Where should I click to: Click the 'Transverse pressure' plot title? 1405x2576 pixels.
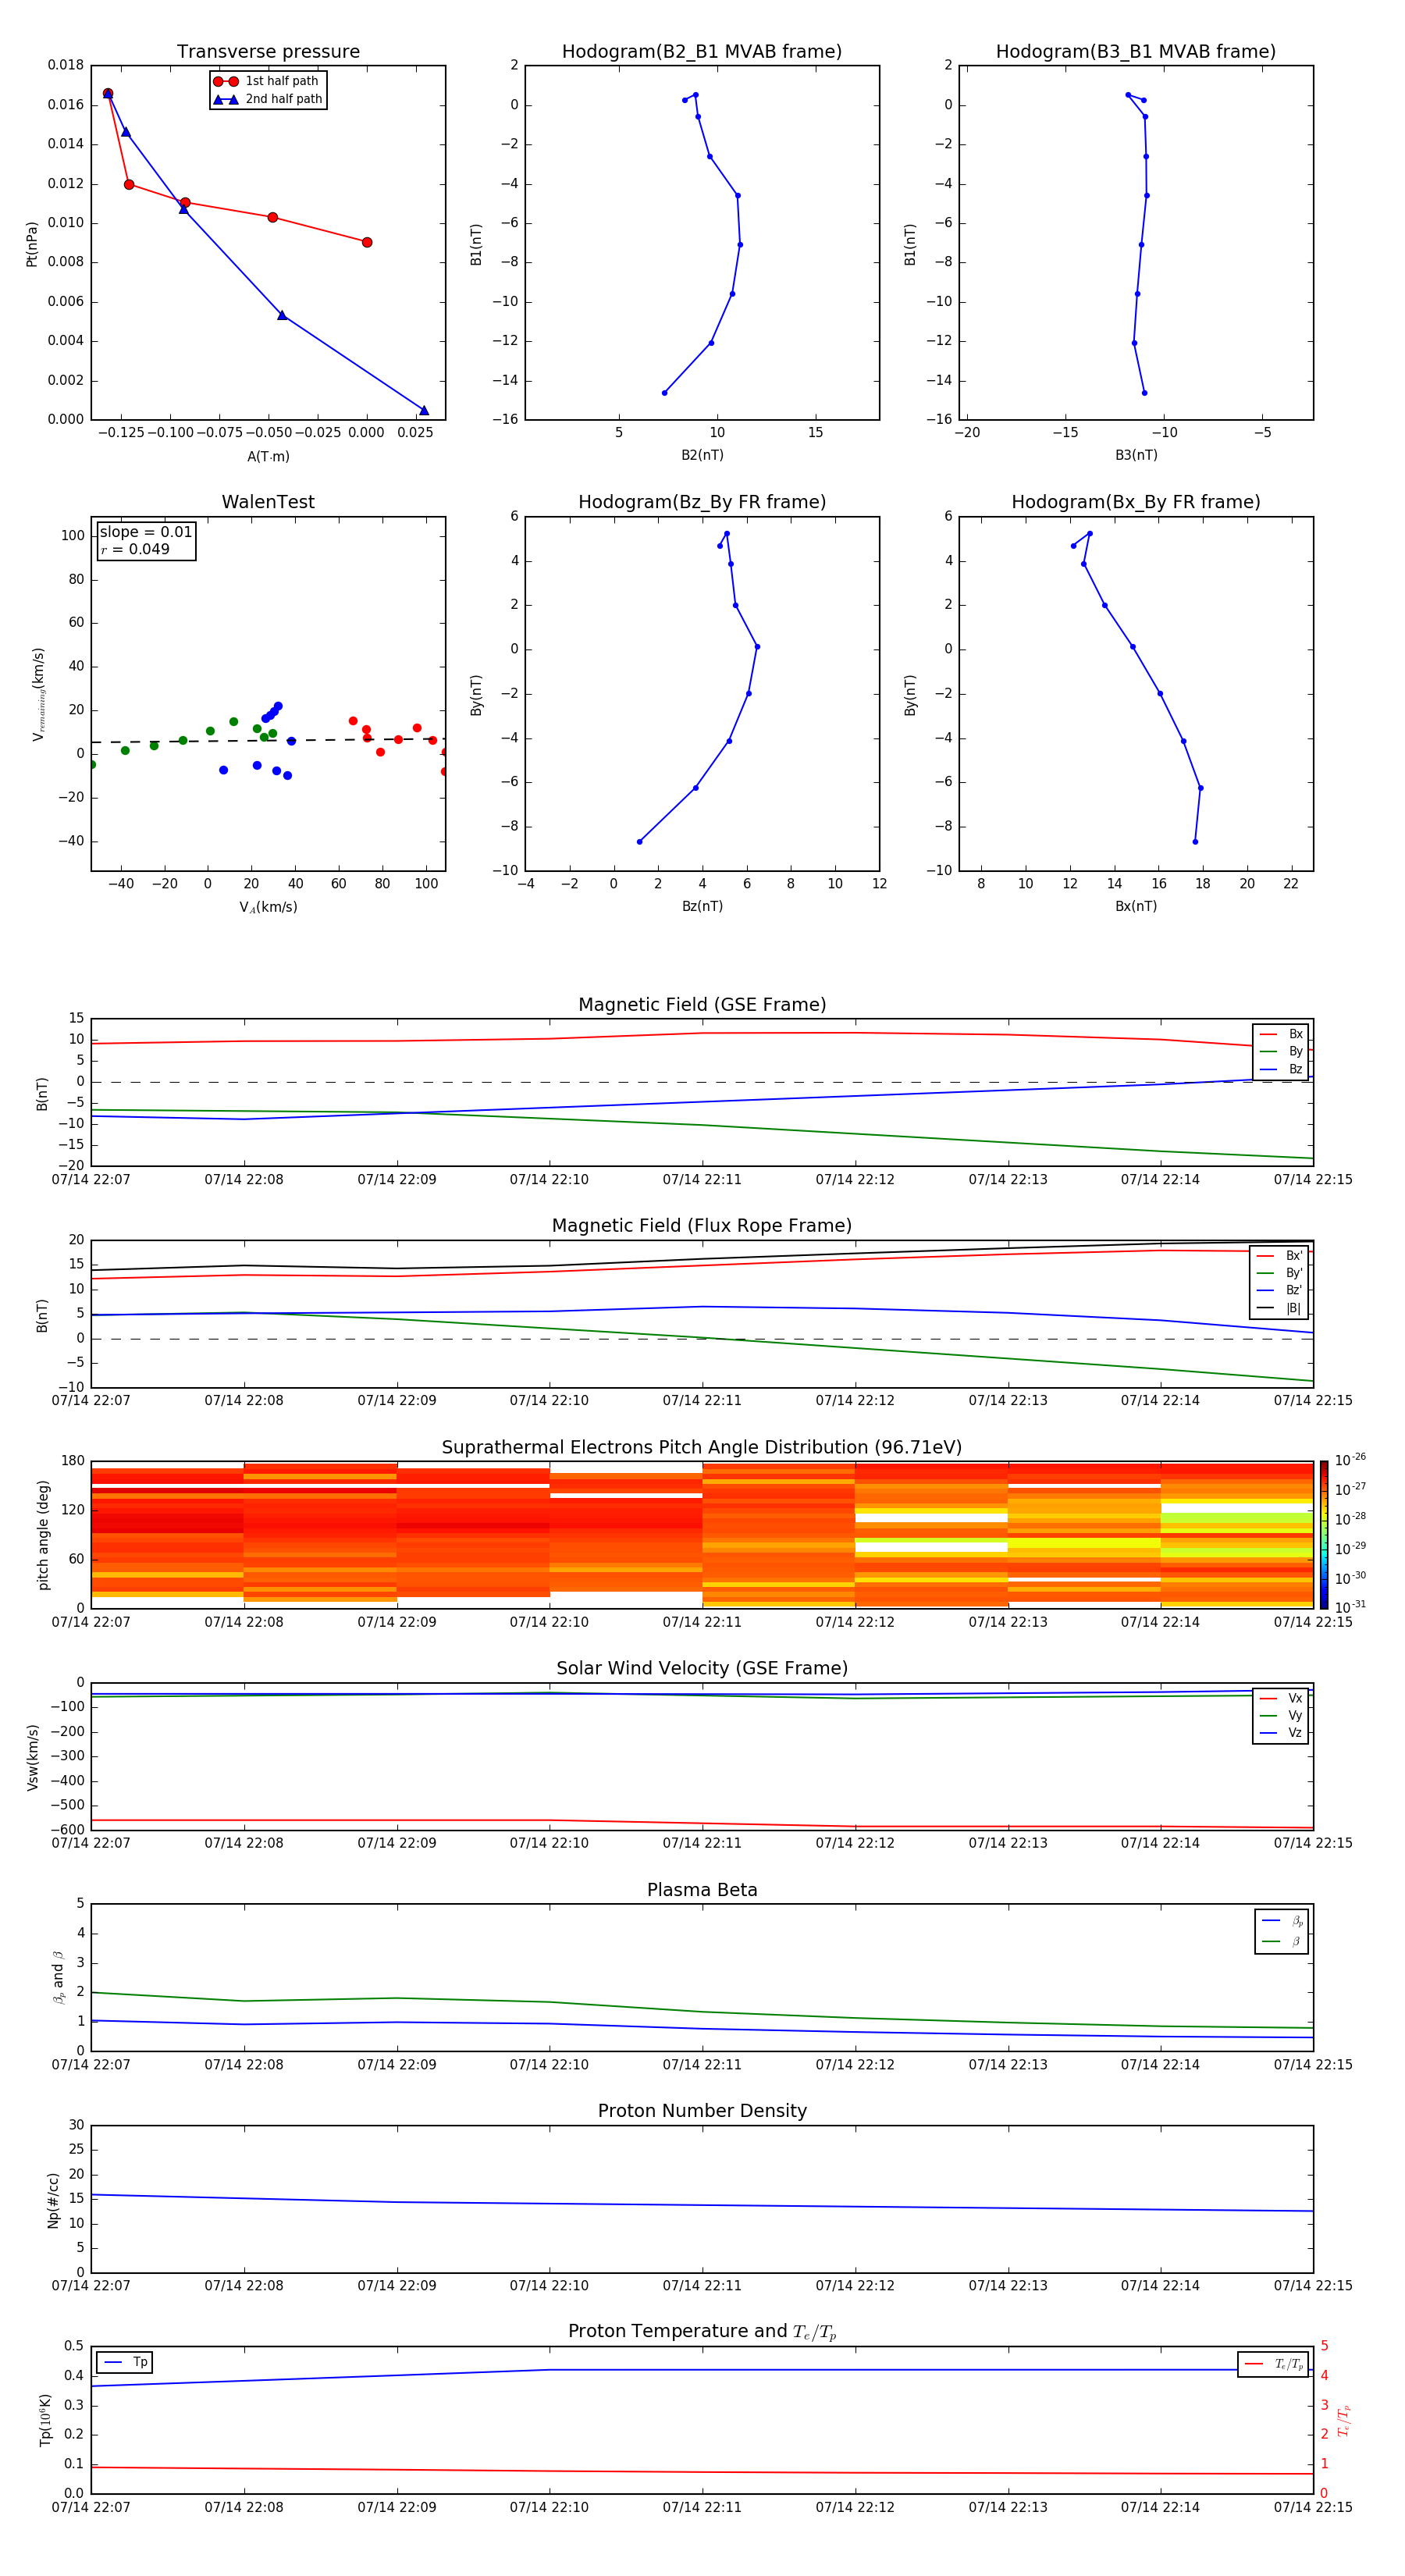(268, 52)
